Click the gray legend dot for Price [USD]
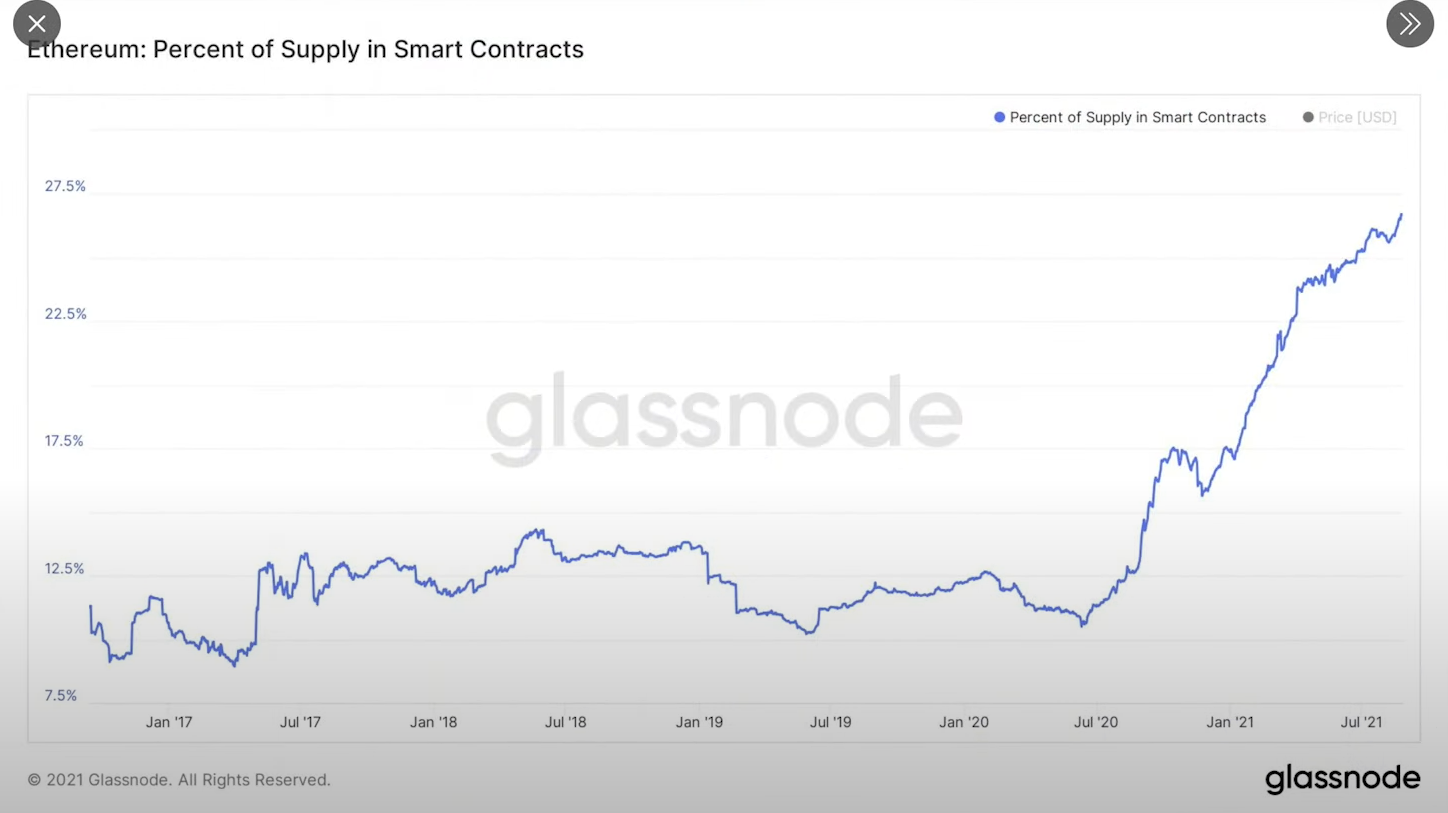Image resolution: width=1448 pixels, height=813 pixels. (1308, 118)
